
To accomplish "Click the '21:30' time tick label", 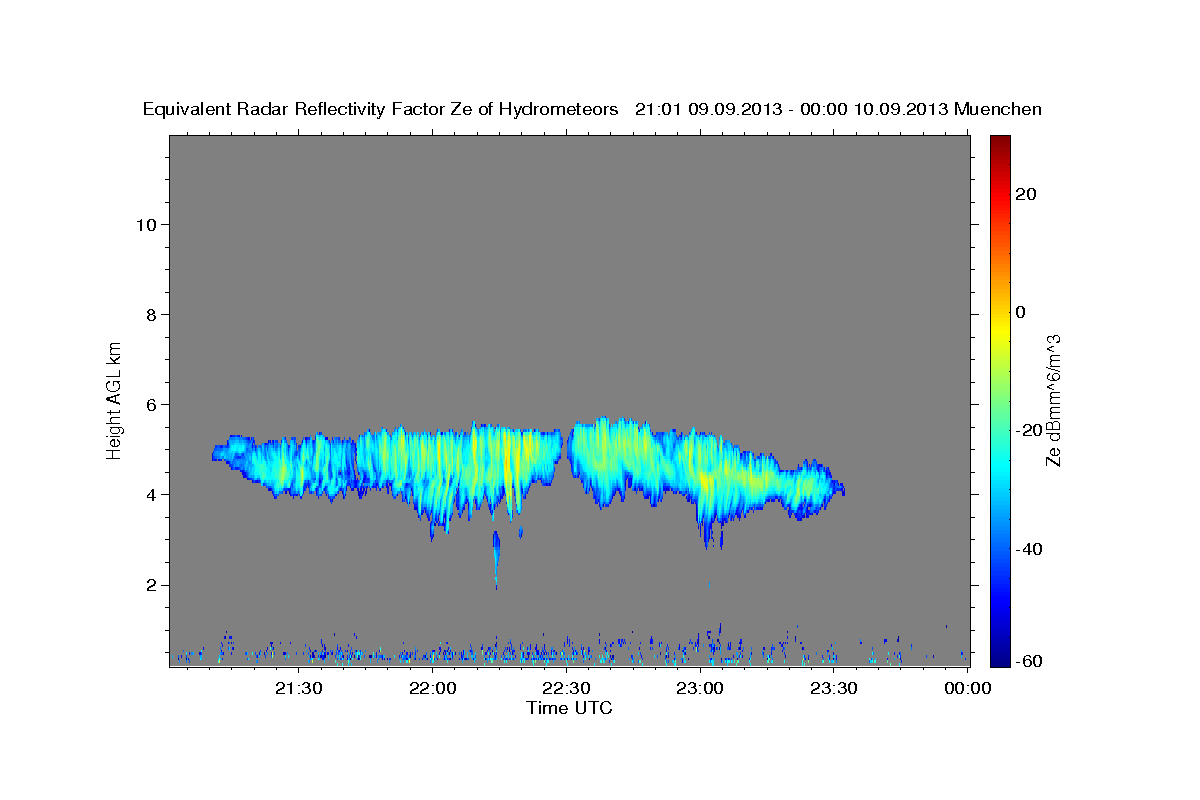I will point(299,688).
